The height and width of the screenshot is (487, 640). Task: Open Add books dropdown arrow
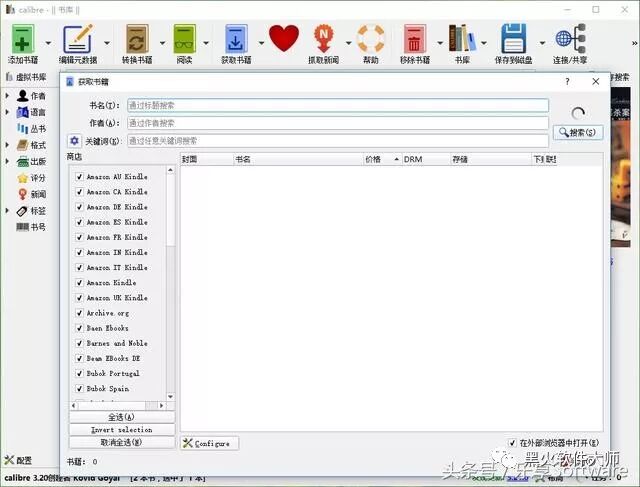48,43
